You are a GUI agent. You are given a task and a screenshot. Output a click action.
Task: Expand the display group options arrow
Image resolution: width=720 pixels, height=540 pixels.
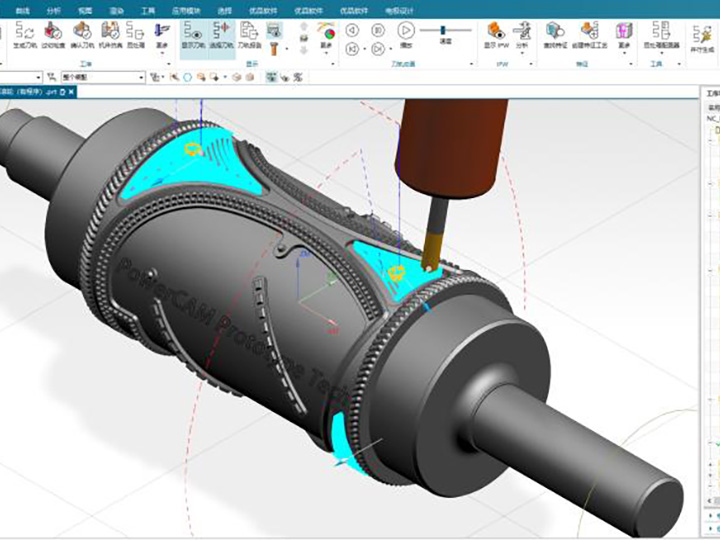tap(334, 64)
